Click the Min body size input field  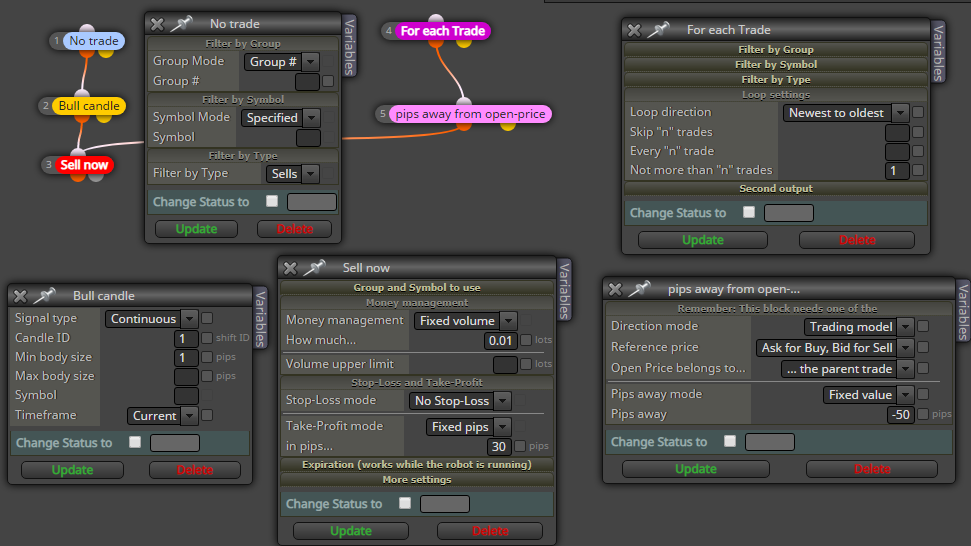(x=186, y=358)
